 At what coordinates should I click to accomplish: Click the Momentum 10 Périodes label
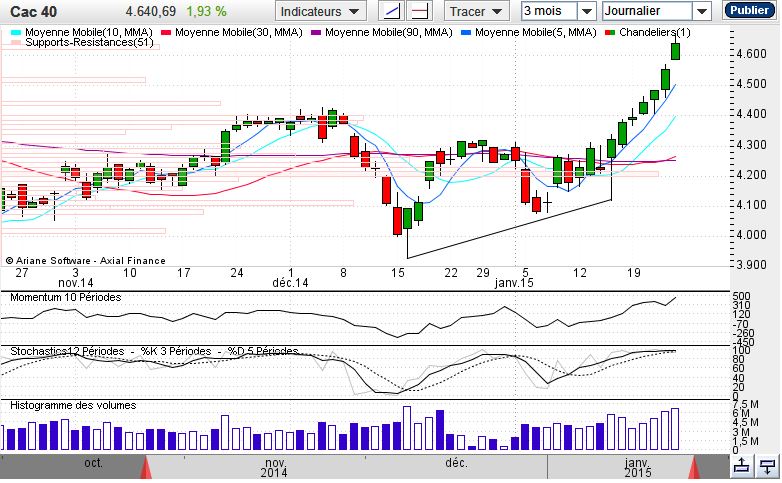65,297
